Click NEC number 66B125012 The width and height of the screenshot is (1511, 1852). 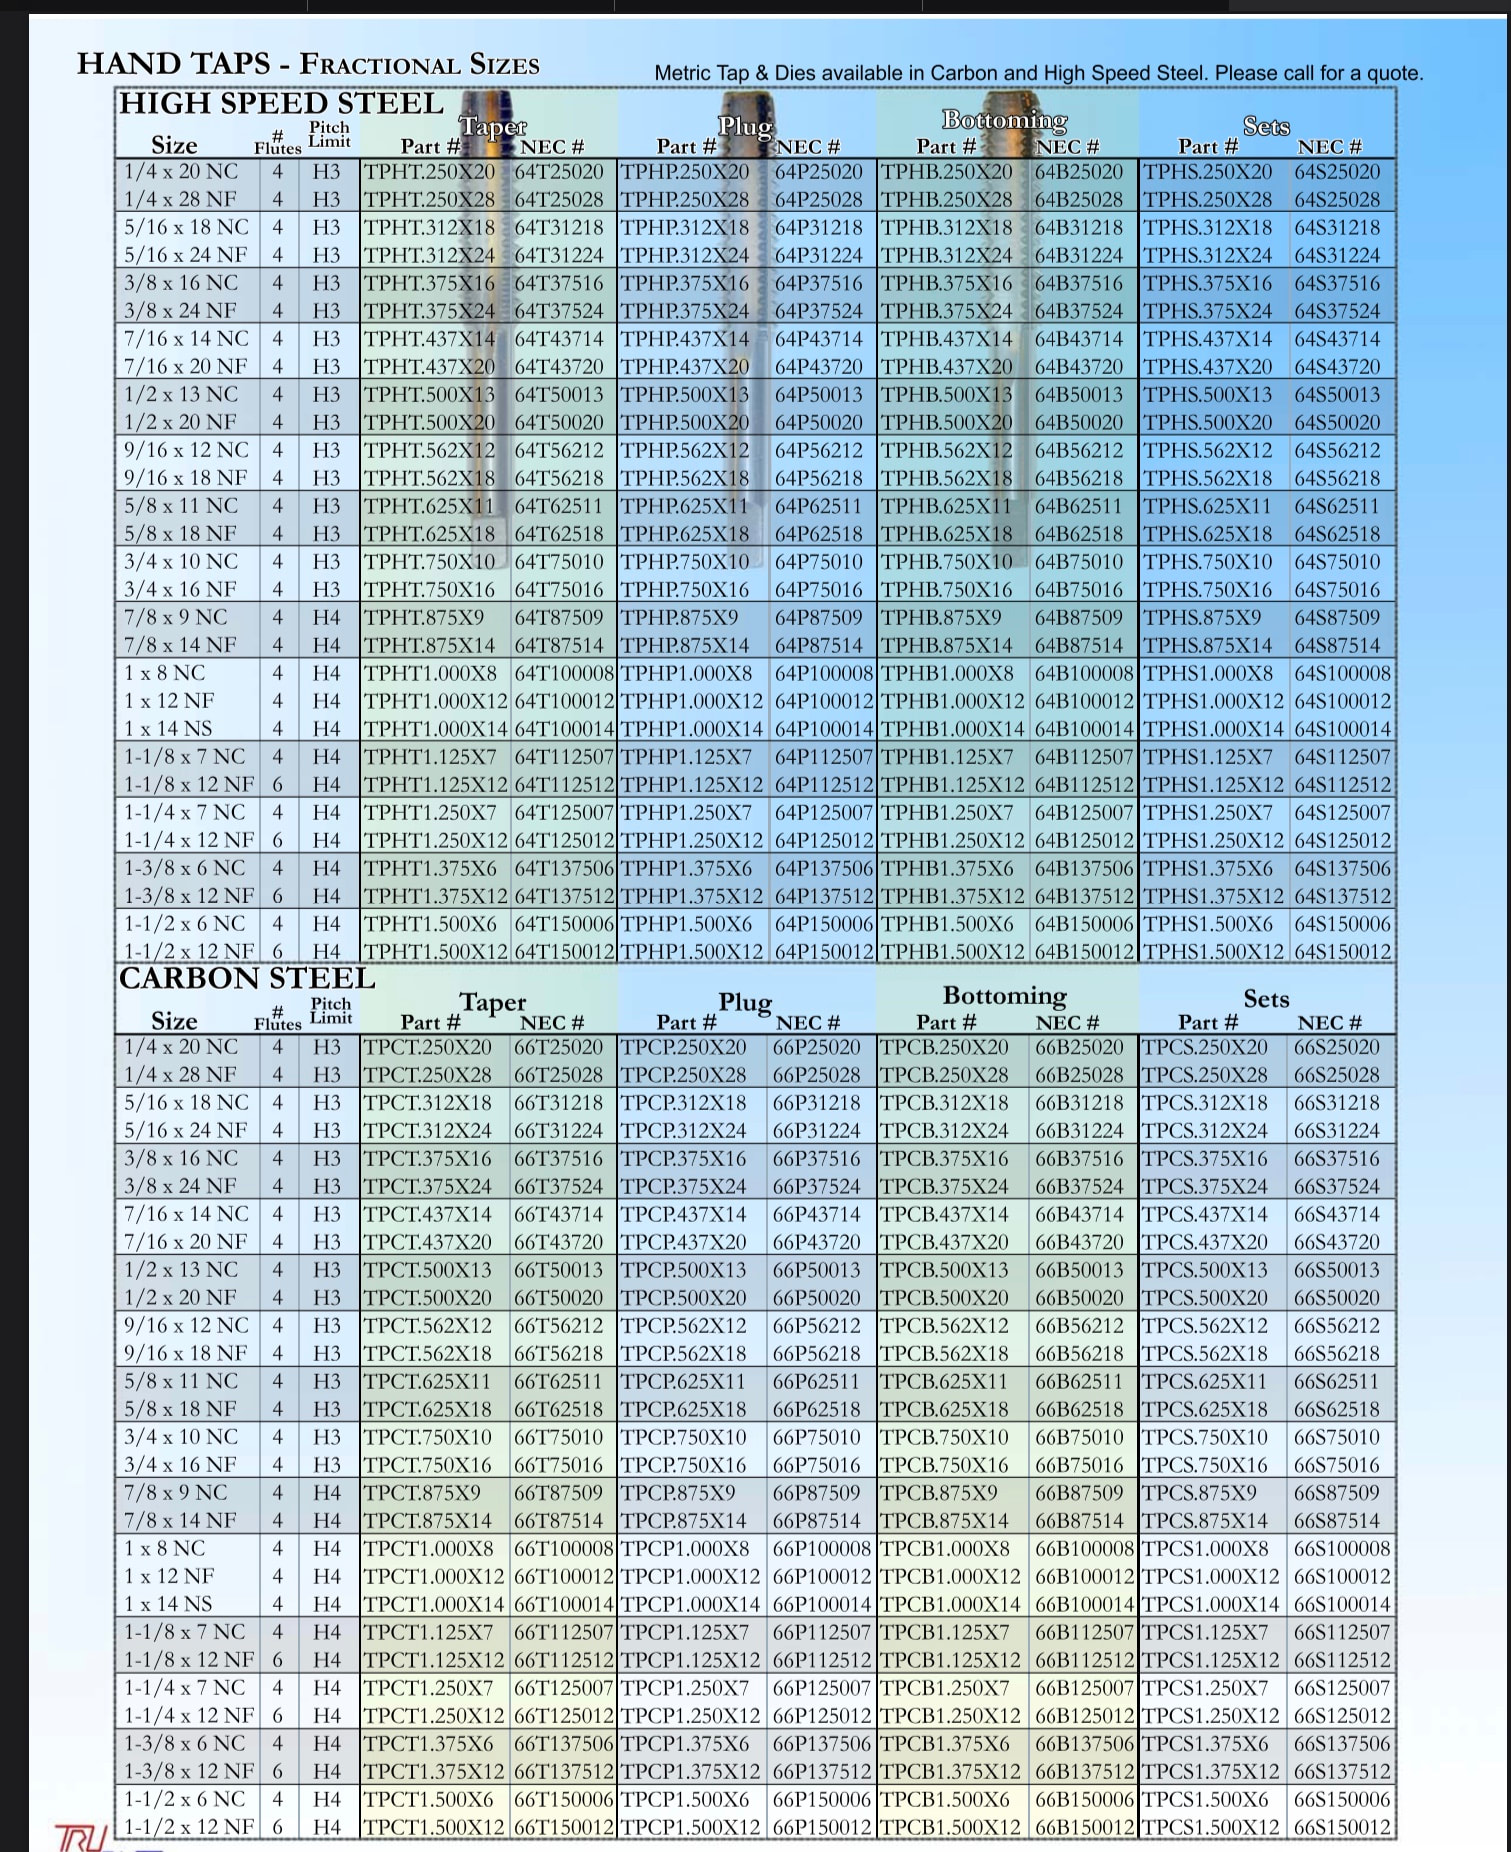click(1084, 1716)
